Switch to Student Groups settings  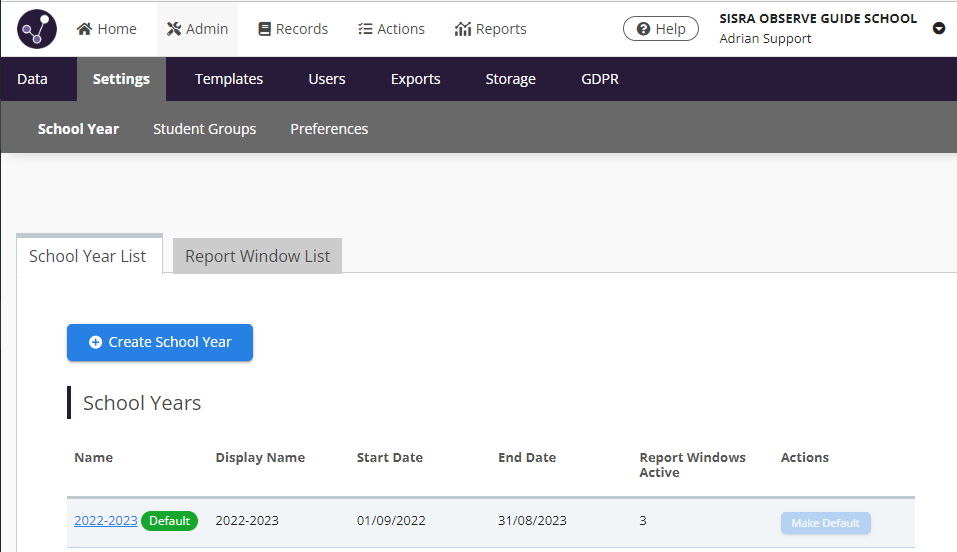click(x=204, y=129)
